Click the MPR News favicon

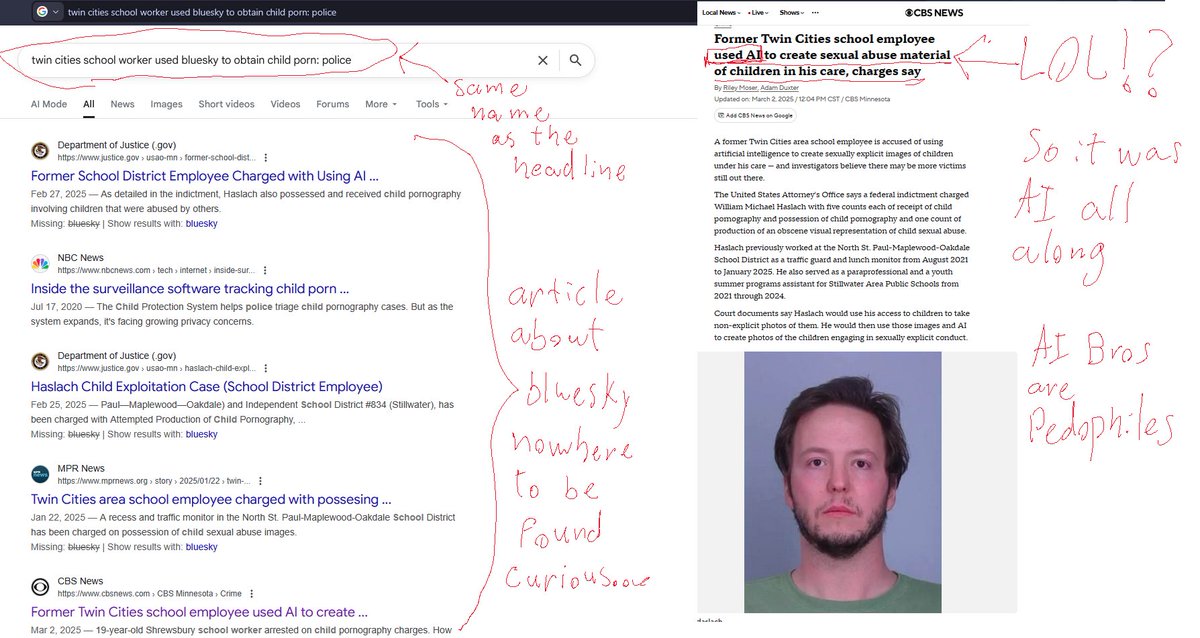[40, 474]
